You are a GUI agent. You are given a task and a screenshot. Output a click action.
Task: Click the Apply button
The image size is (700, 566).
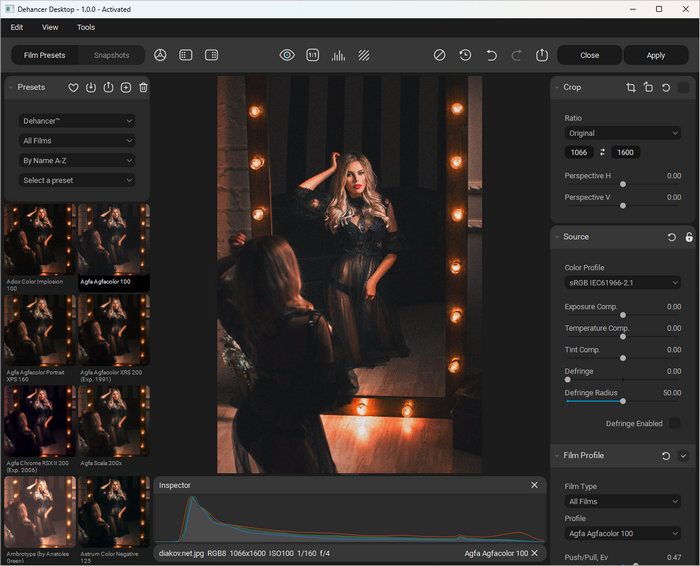click(x=655, y=55)
